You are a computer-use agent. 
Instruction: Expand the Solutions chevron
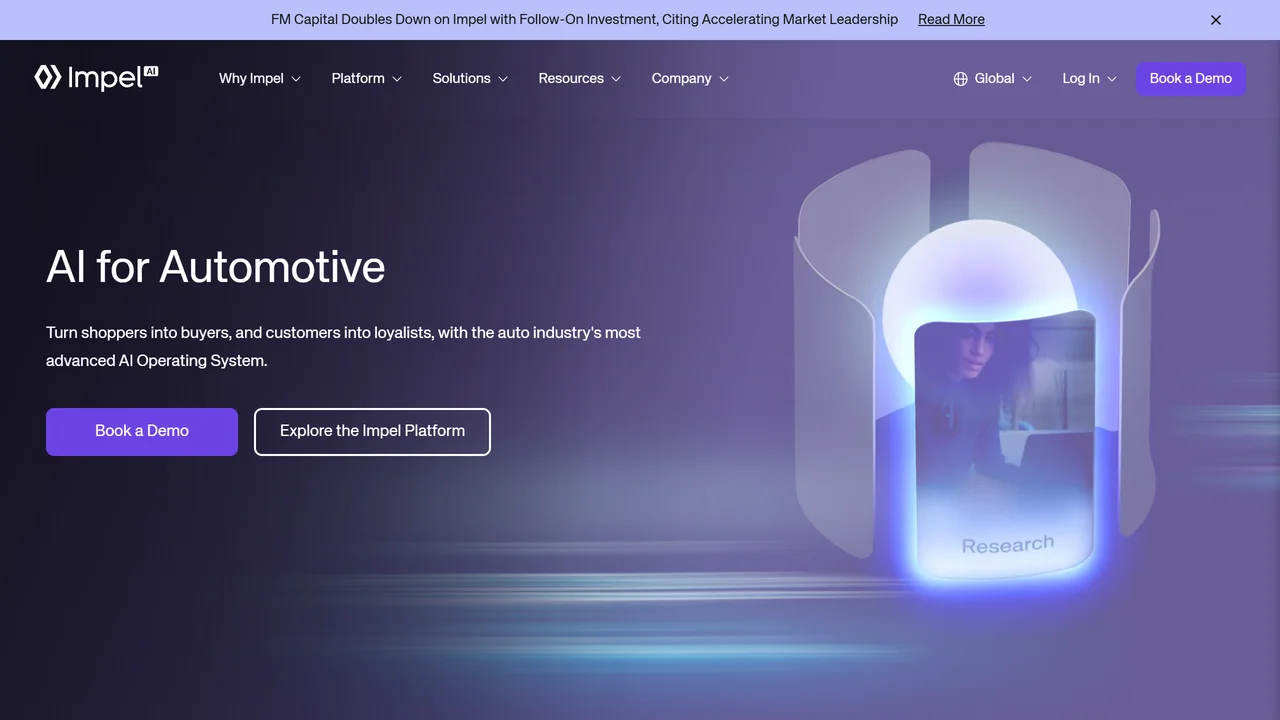click(503, 79)
